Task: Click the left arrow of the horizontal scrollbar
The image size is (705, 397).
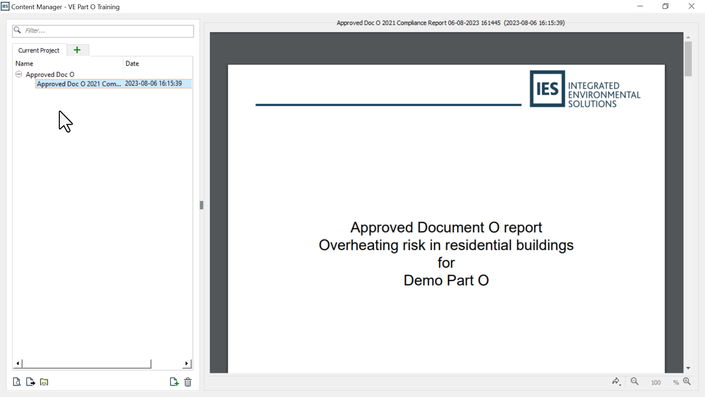Action: click(18, 363)
